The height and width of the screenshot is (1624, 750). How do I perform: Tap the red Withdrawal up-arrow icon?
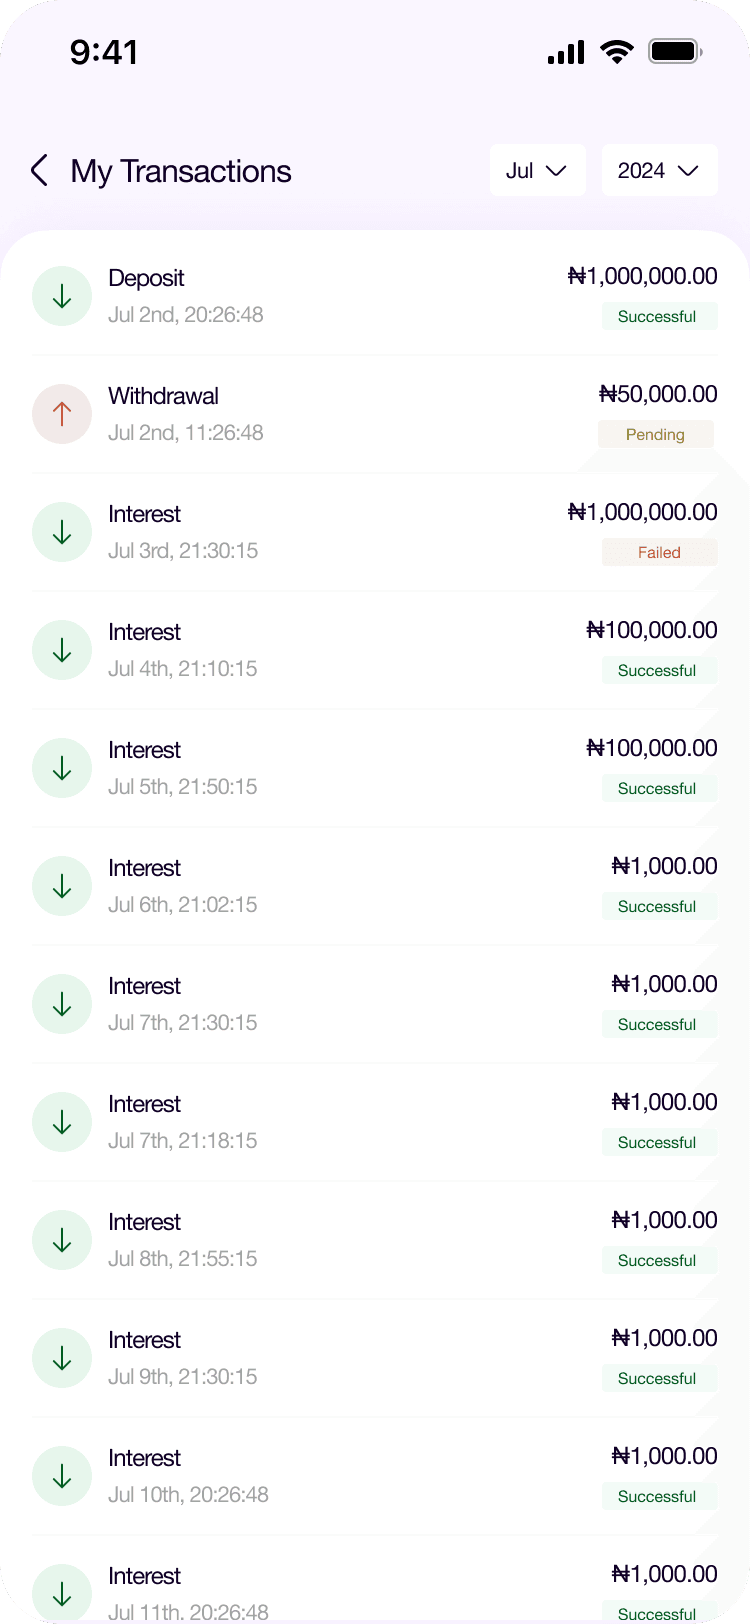tap(62, 414)
